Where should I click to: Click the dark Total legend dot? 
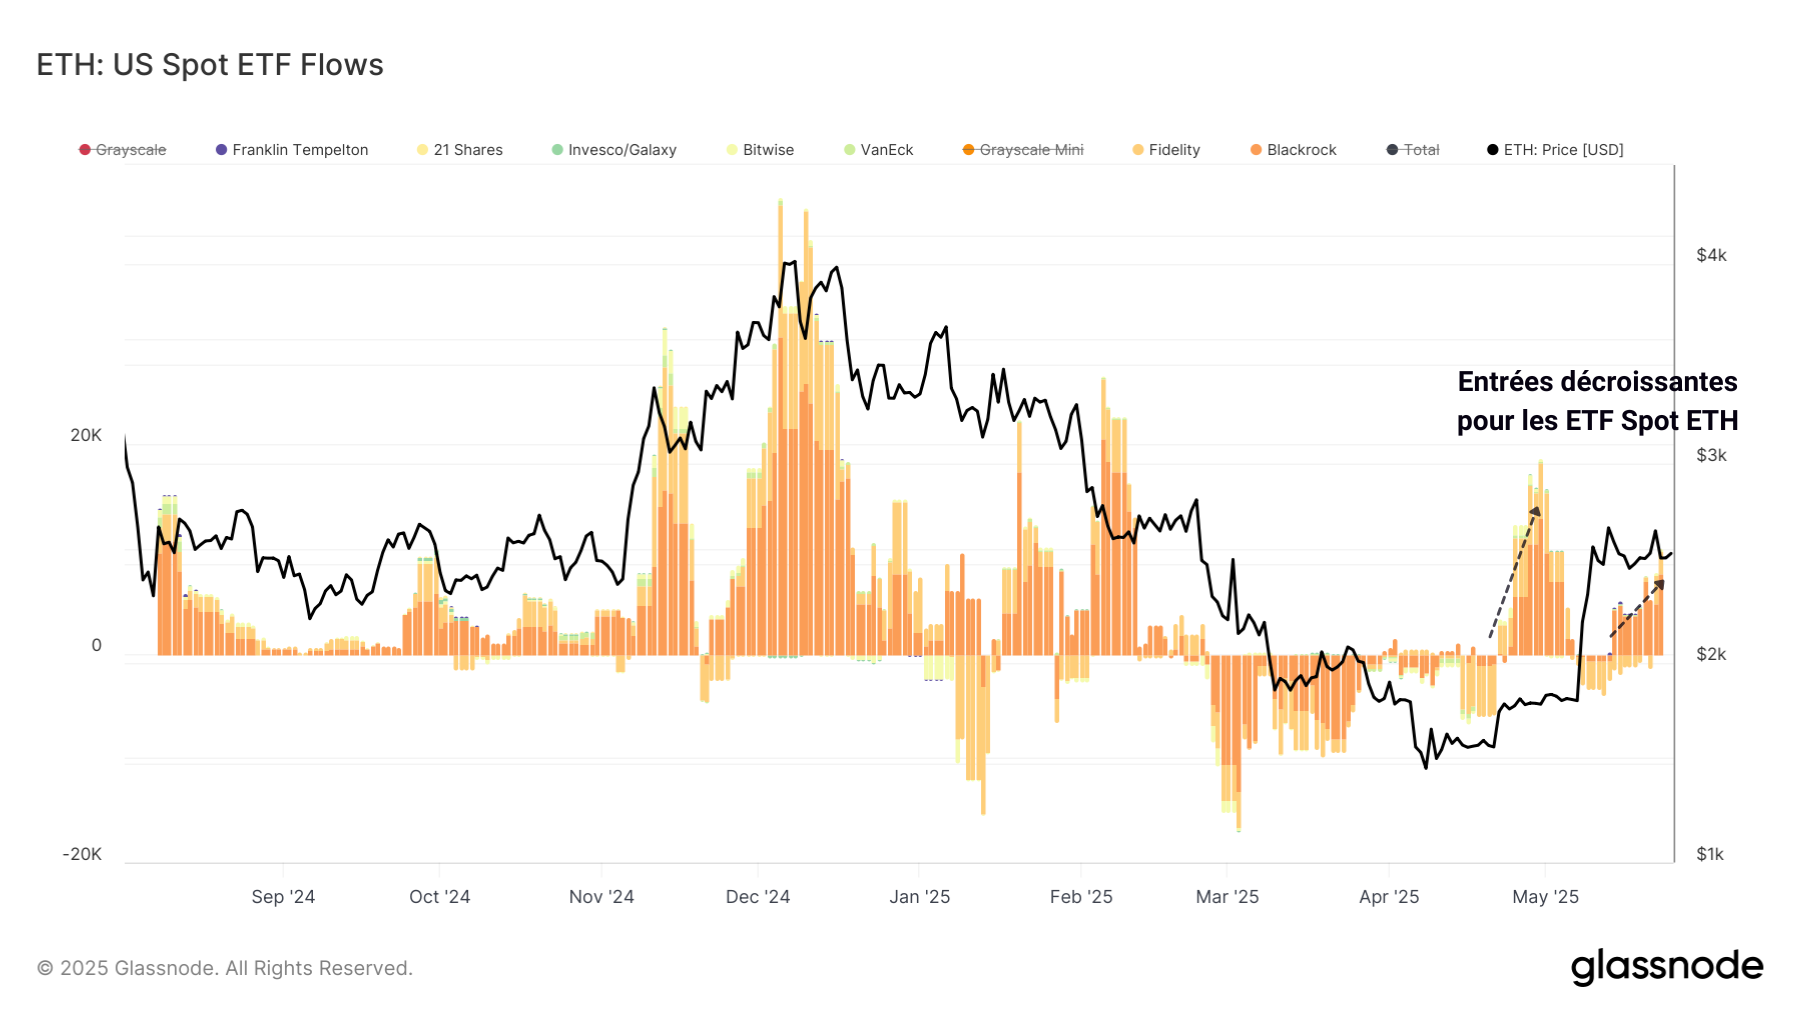[x=1392, y=150]
